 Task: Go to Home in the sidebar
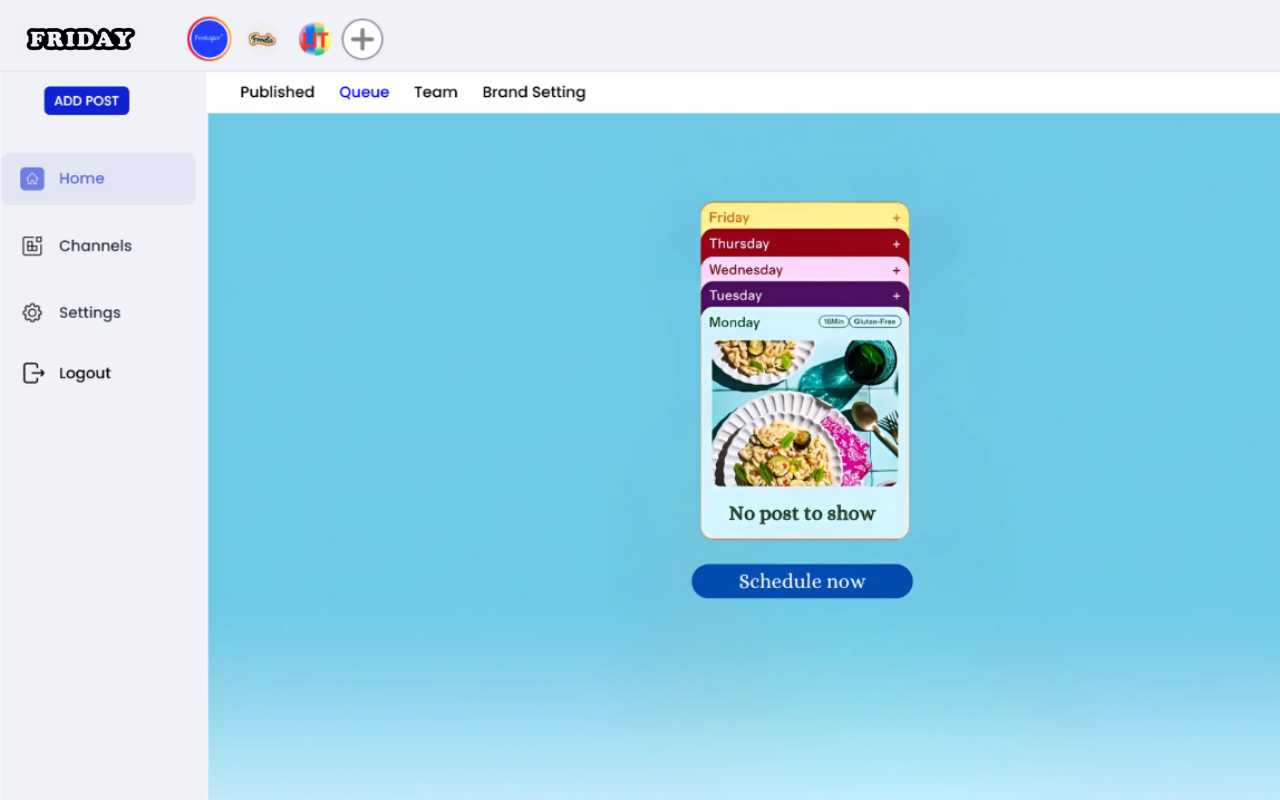click(x=98, y=179)
